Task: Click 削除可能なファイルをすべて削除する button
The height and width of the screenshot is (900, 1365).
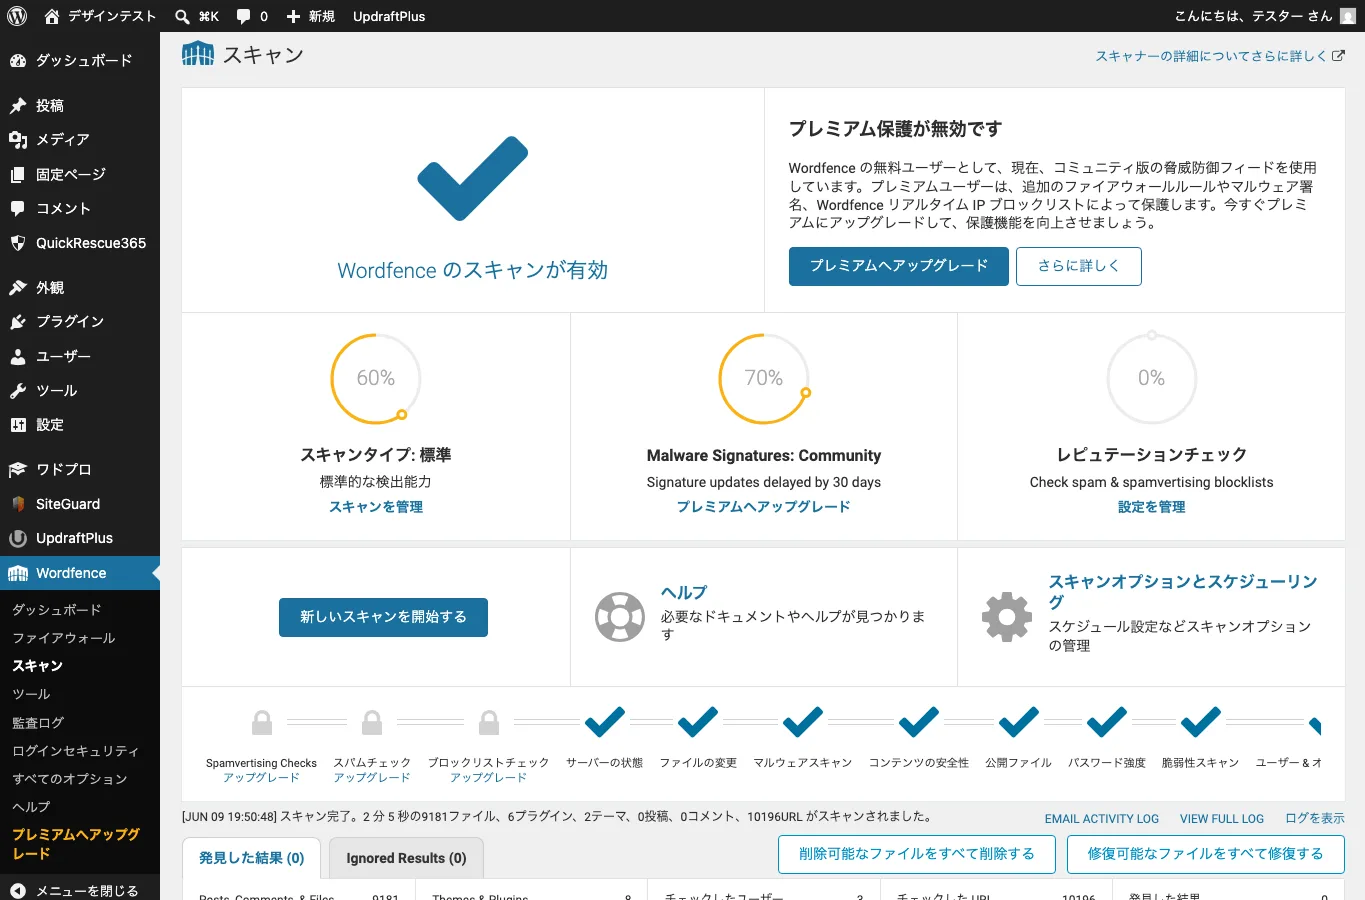Action: click(x=917, y=854)
